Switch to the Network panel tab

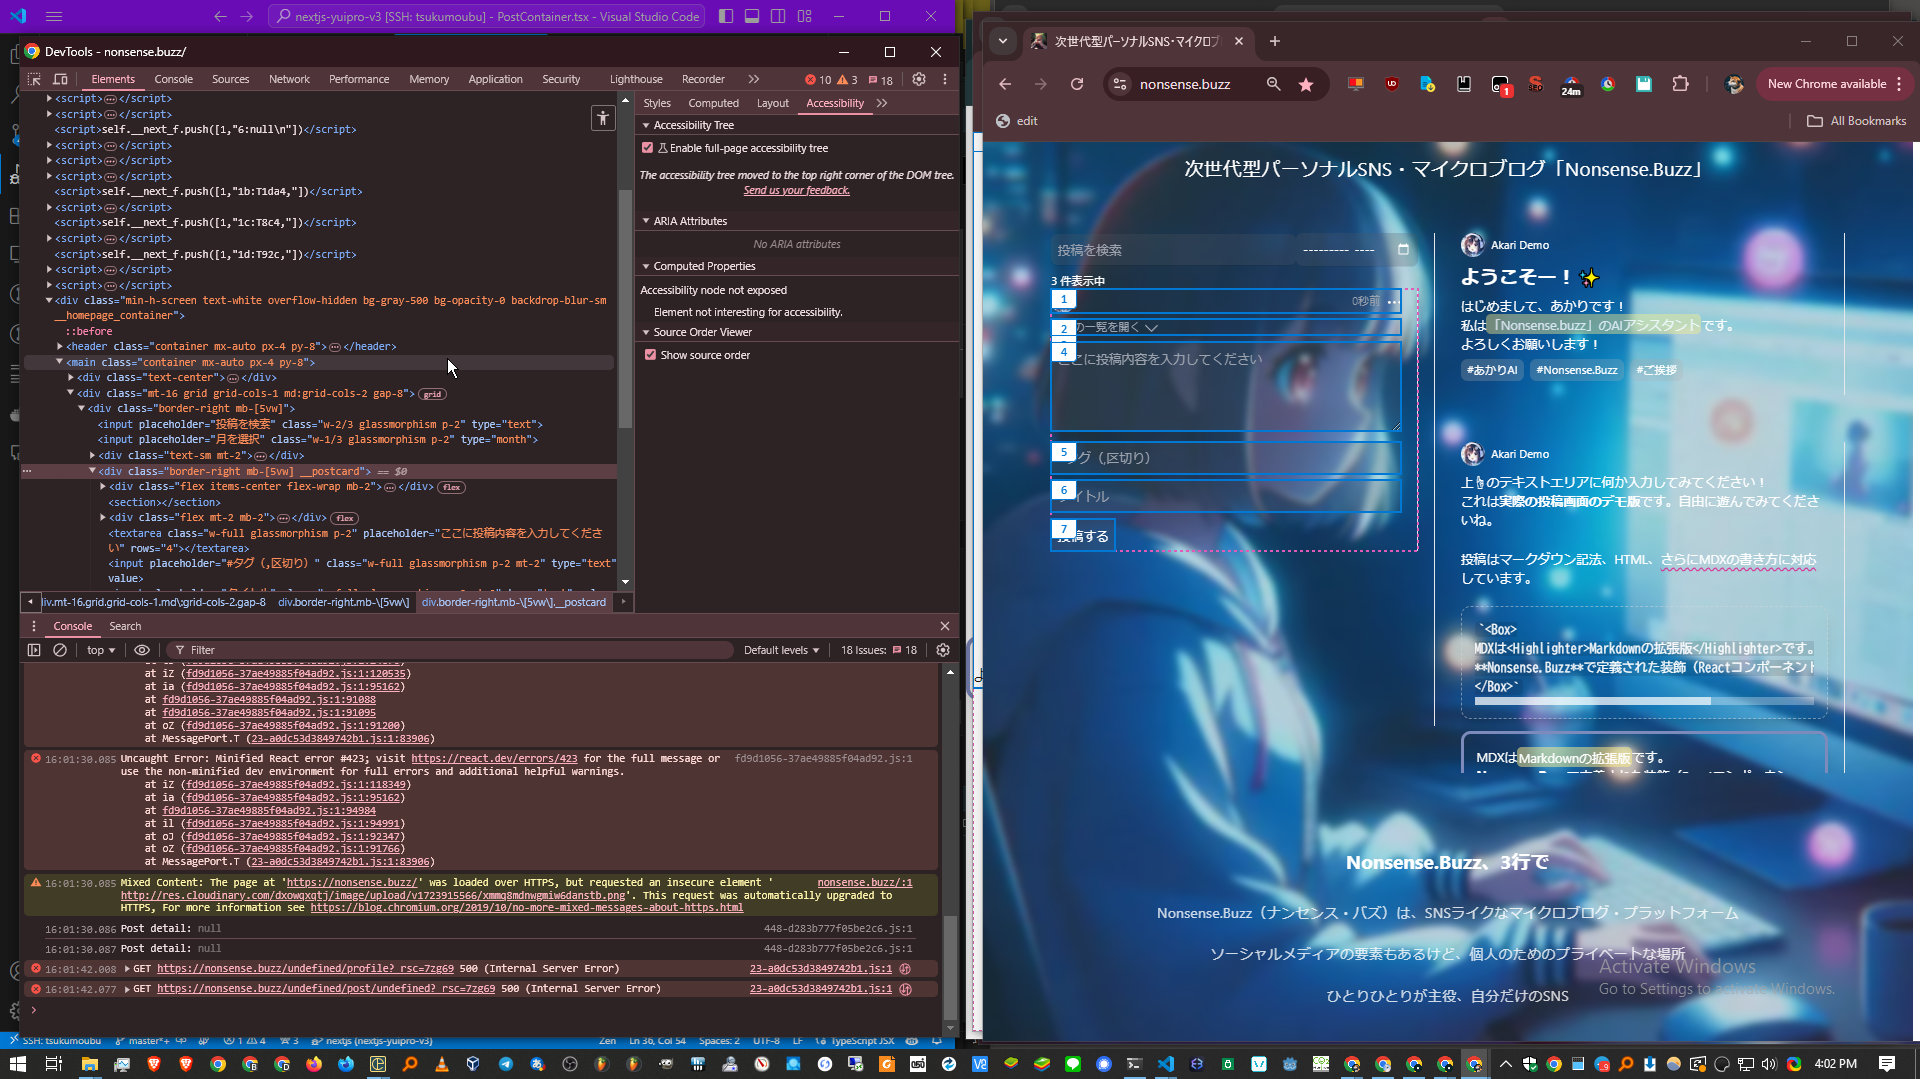pyautogui.click(x=289, y=79)
